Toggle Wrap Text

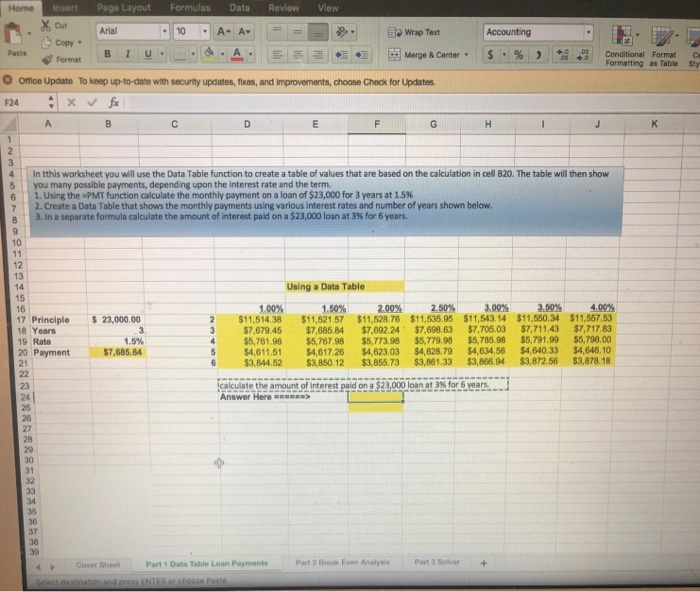click(x=414, y=32)
